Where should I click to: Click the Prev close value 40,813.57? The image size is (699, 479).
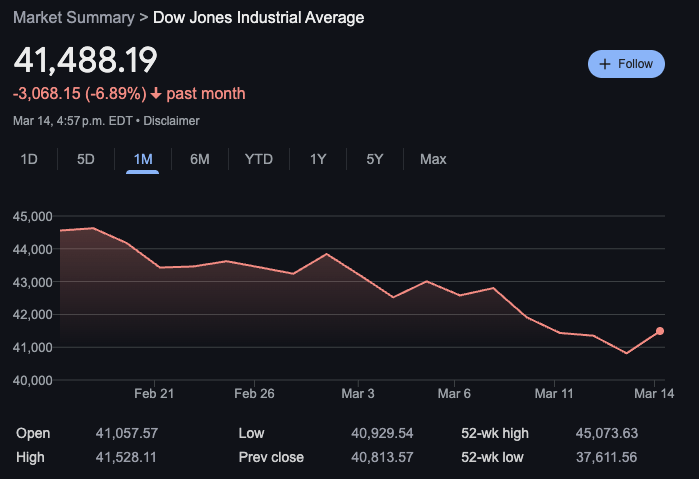click(x=382, y=457)
